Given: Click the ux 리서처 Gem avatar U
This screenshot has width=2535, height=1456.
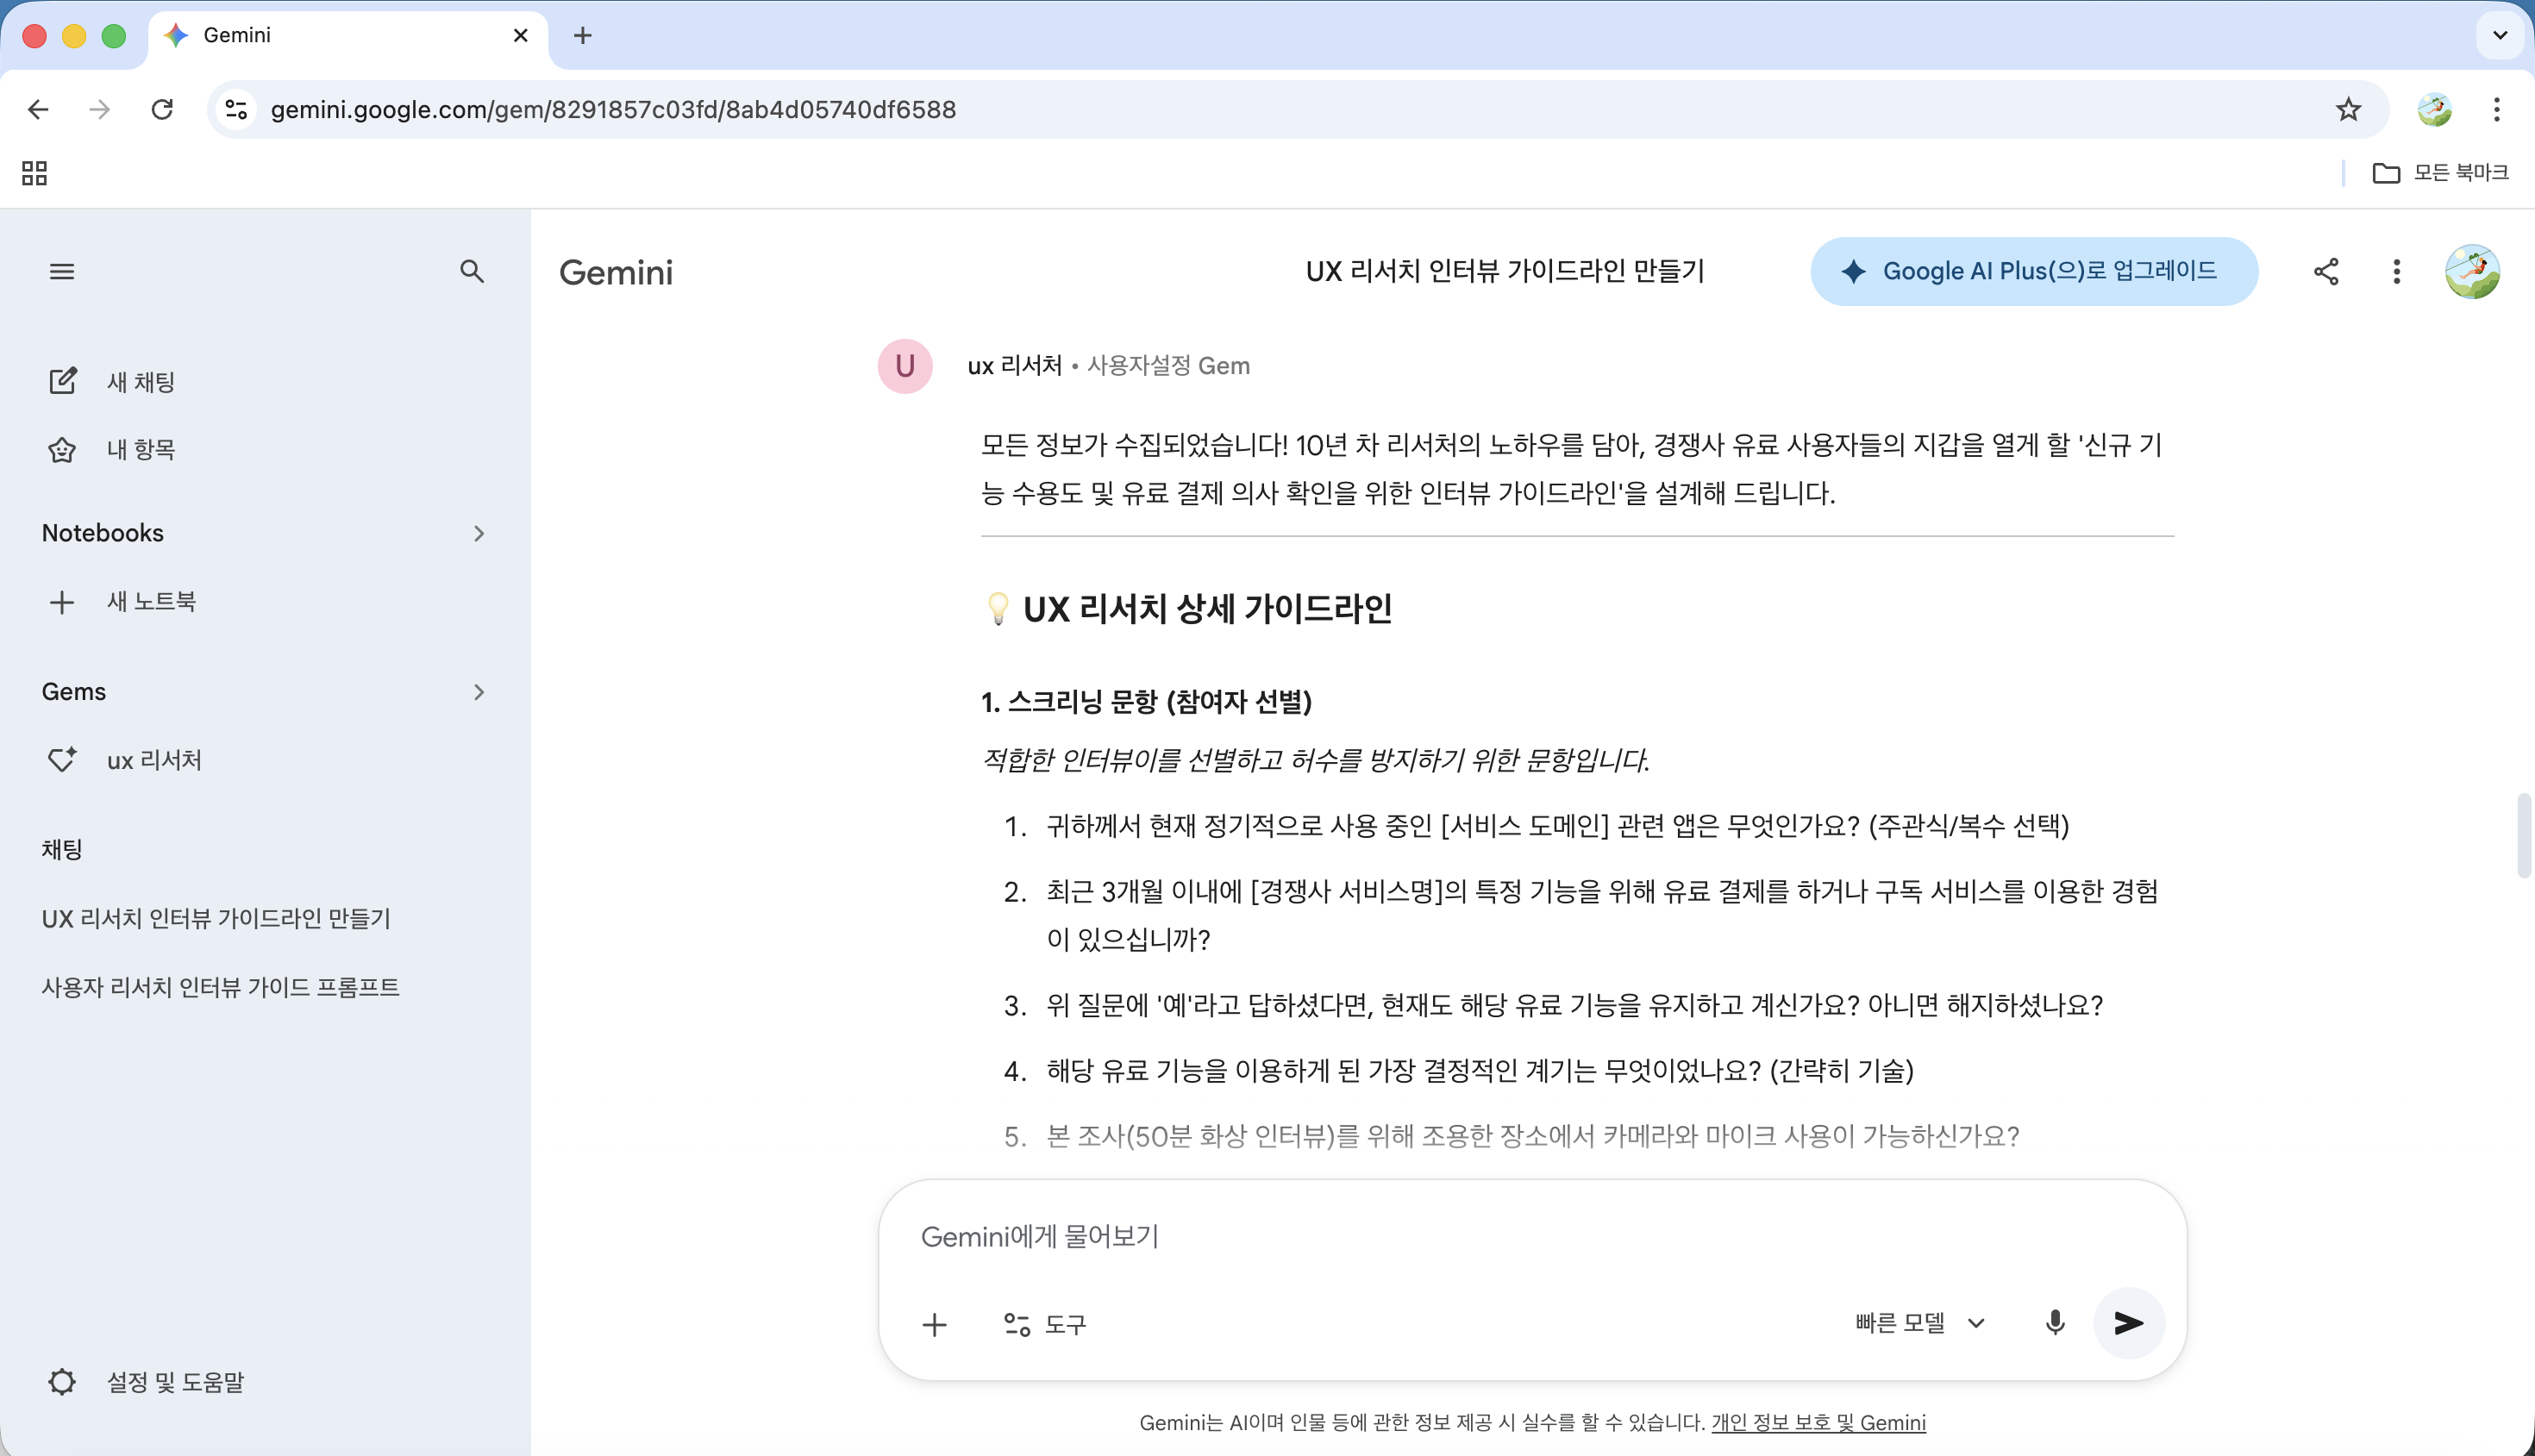Looking at the screenshot, I should tap(905, 366).
